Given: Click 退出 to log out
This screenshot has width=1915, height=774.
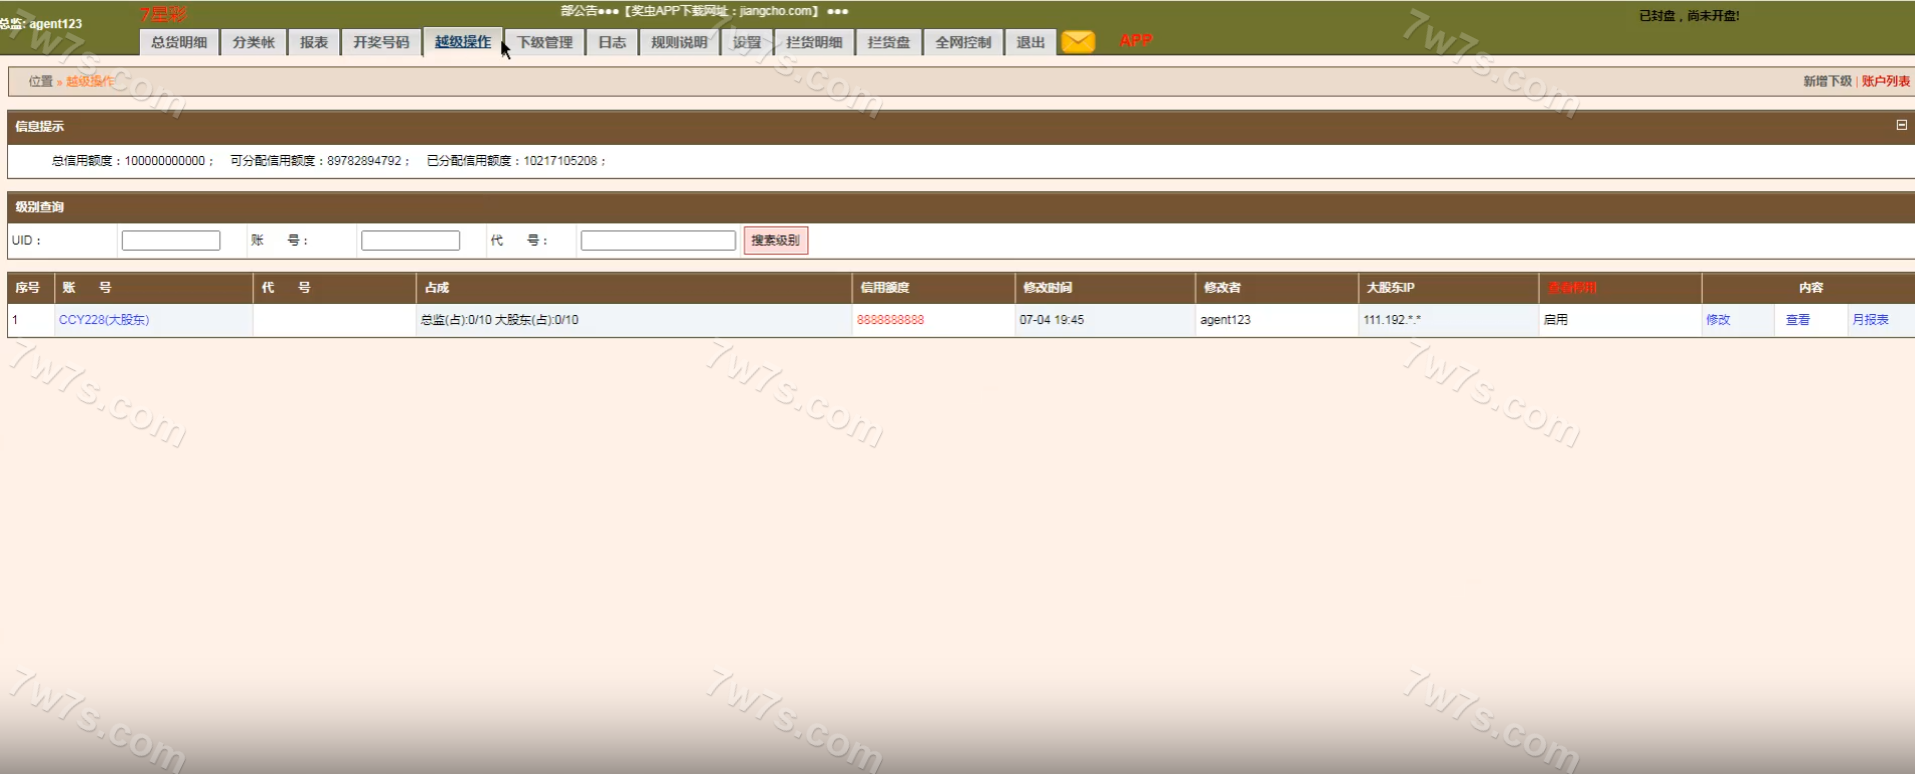Looking at the screenshot, I should coord(1030,42).
